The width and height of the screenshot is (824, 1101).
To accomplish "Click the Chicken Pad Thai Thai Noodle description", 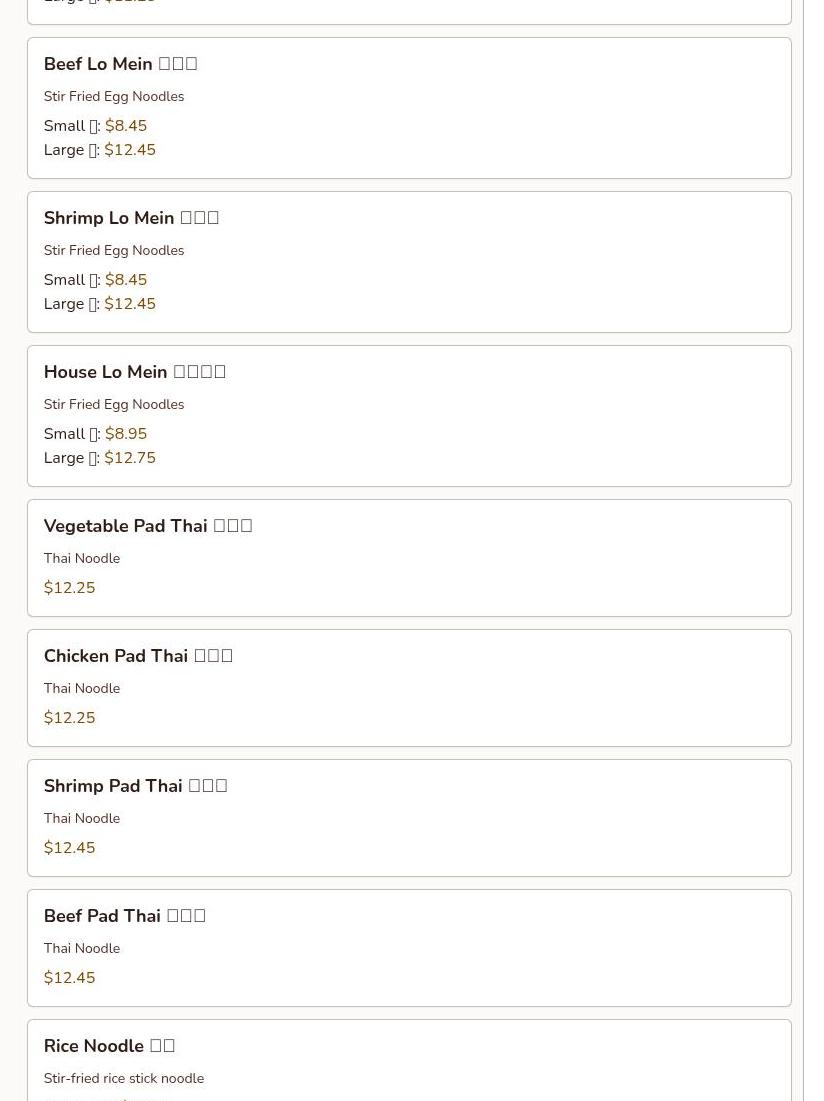I will click(x=82, y=688).
